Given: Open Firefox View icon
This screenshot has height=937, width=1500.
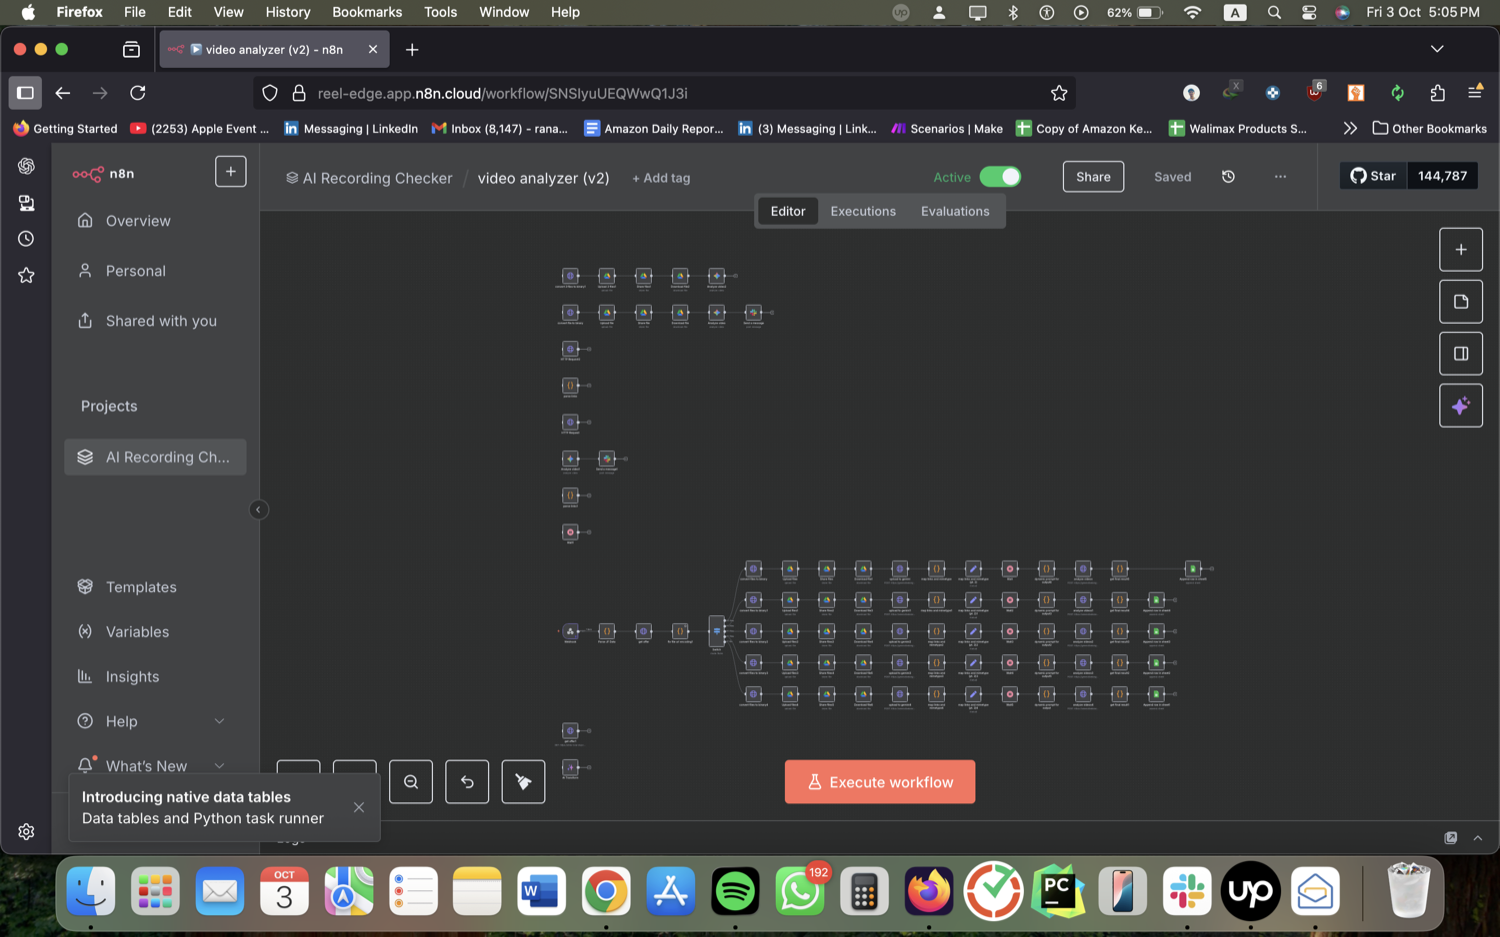Looking at the screenshot, I should [131, 49].
